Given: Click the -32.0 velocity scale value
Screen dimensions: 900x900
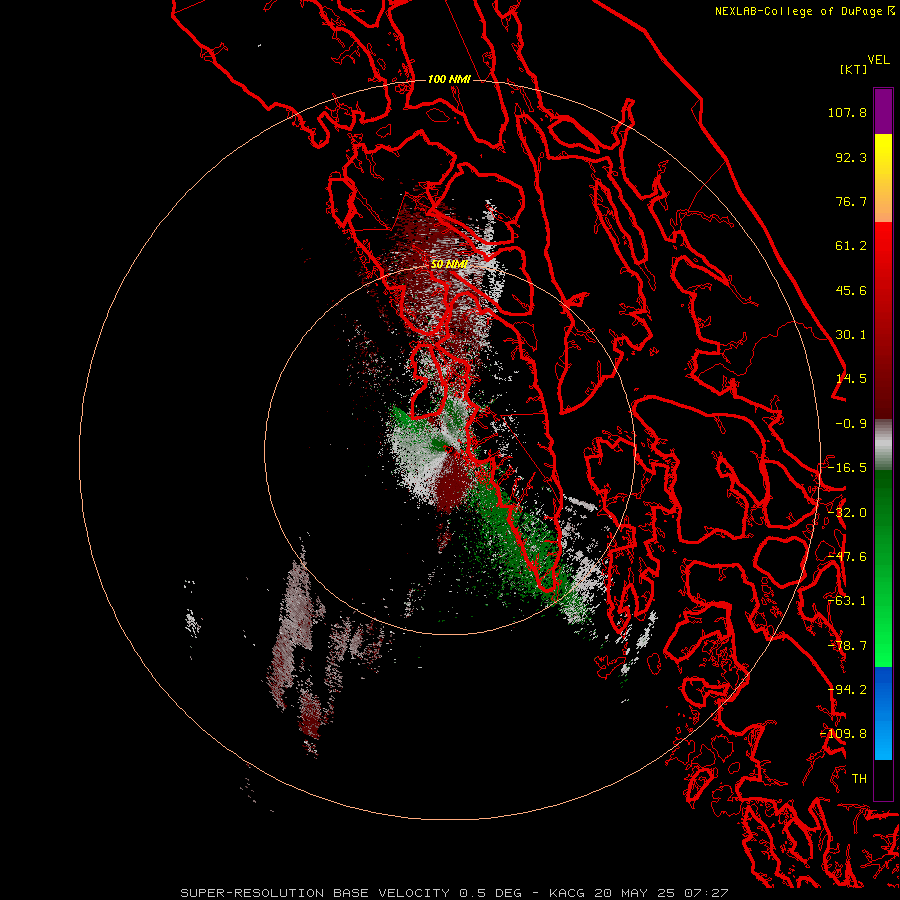Looking at the screenshot, I should click(847, 513).
